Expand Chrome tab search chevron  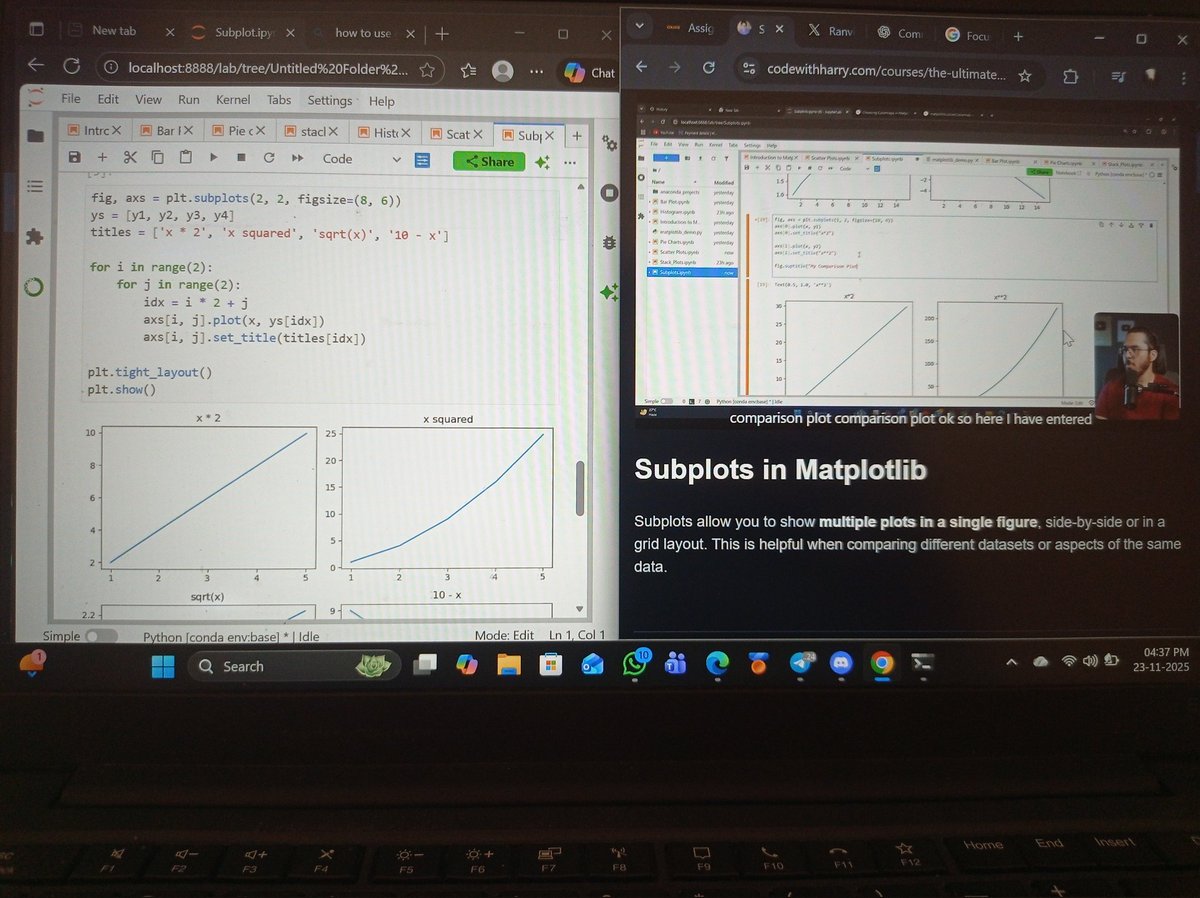[x=640, y=25]
